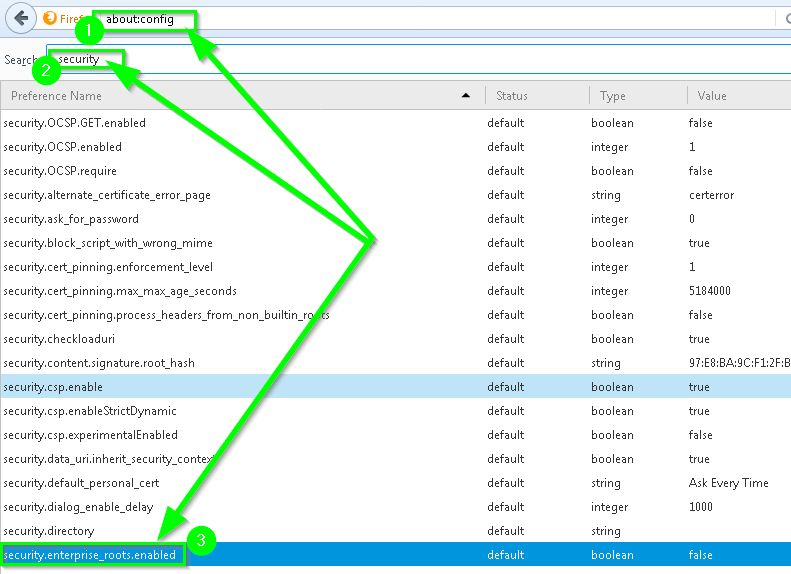791x574 pixels.
Task: Select the security.OCSP.GET.enabled preference
Action: tap(396, 123)
